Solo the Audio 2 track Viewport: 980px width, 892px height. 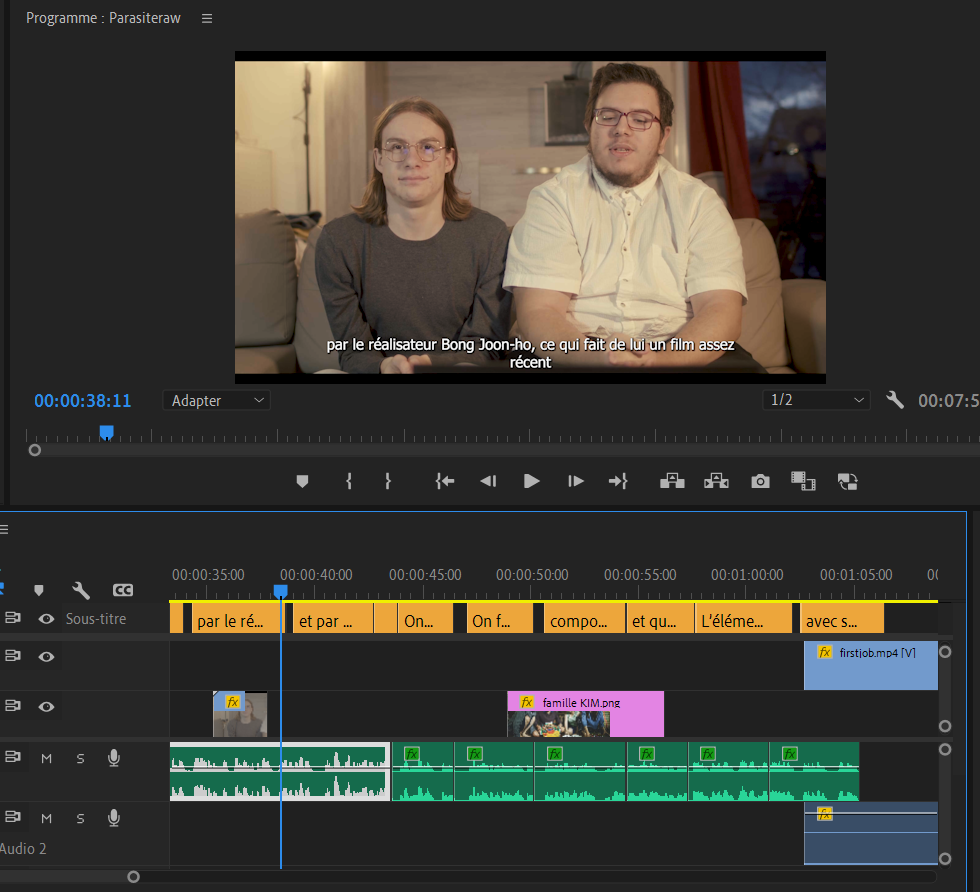click(x=80, y=819)
